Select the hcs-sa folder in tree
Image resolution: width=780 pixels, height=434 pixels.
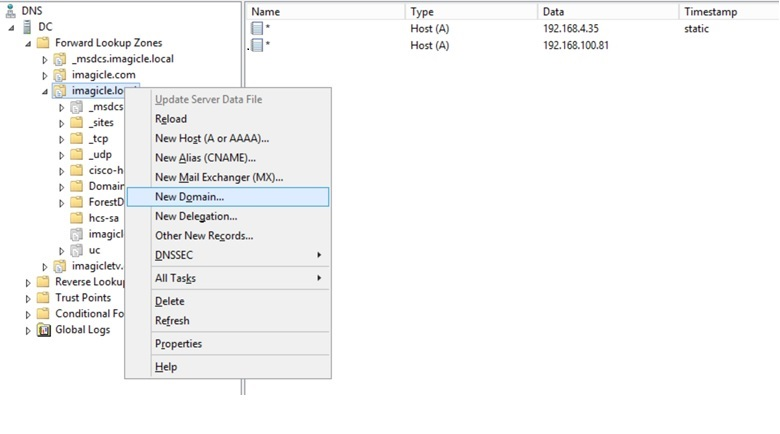(103, 218)
